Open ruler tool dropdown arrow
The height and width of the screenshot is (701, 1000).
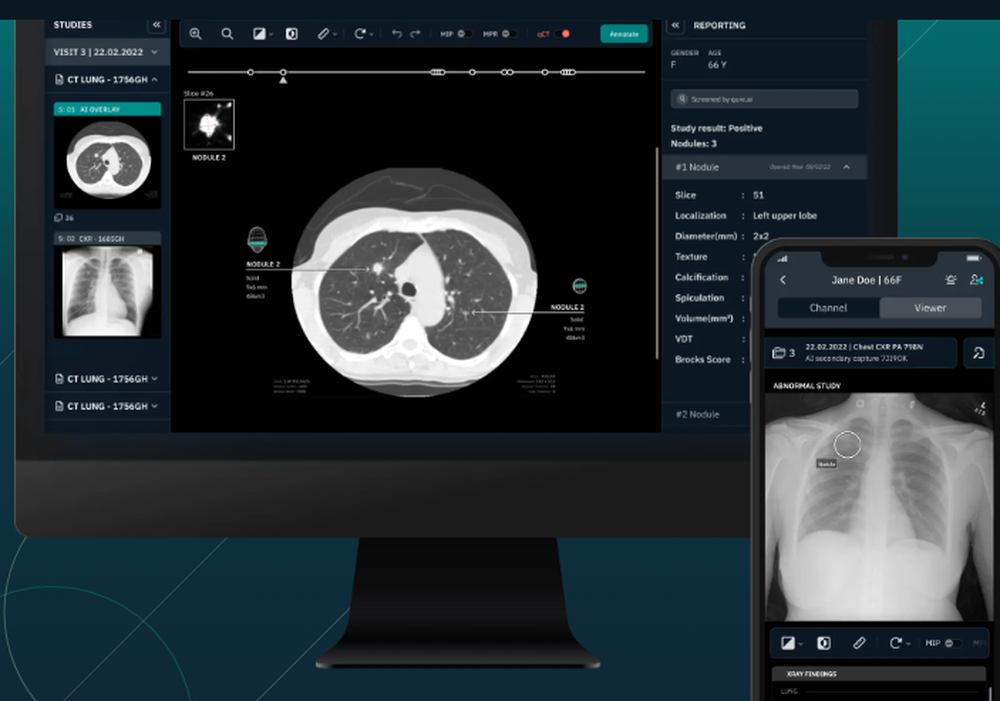[x=335, y=34]
